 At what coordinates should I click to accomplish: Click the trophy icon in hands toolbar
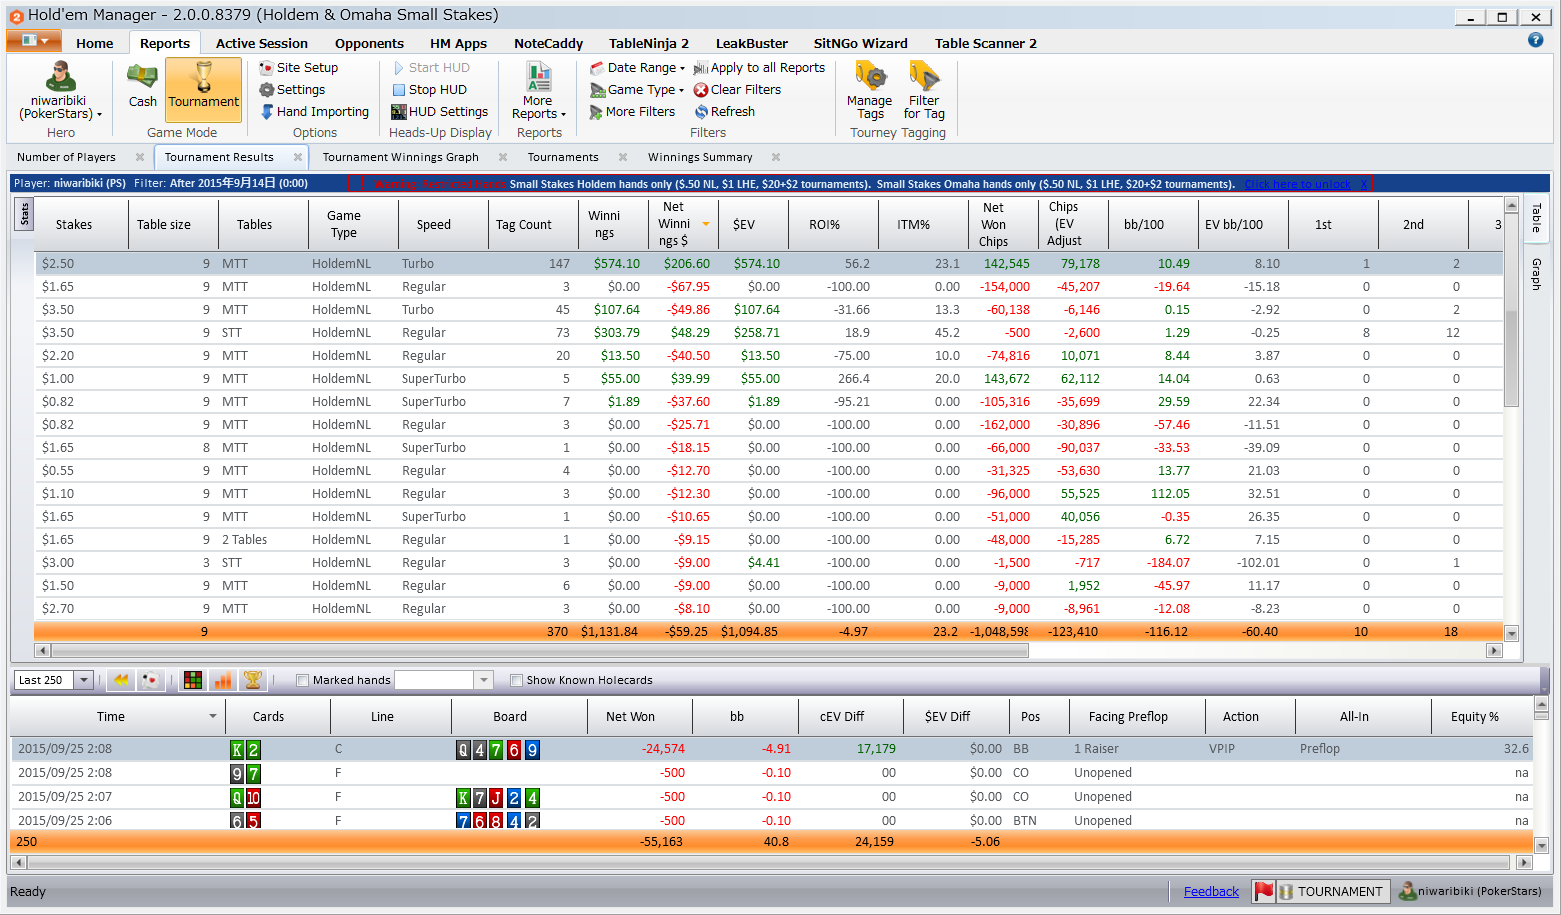tap(253, 680)
